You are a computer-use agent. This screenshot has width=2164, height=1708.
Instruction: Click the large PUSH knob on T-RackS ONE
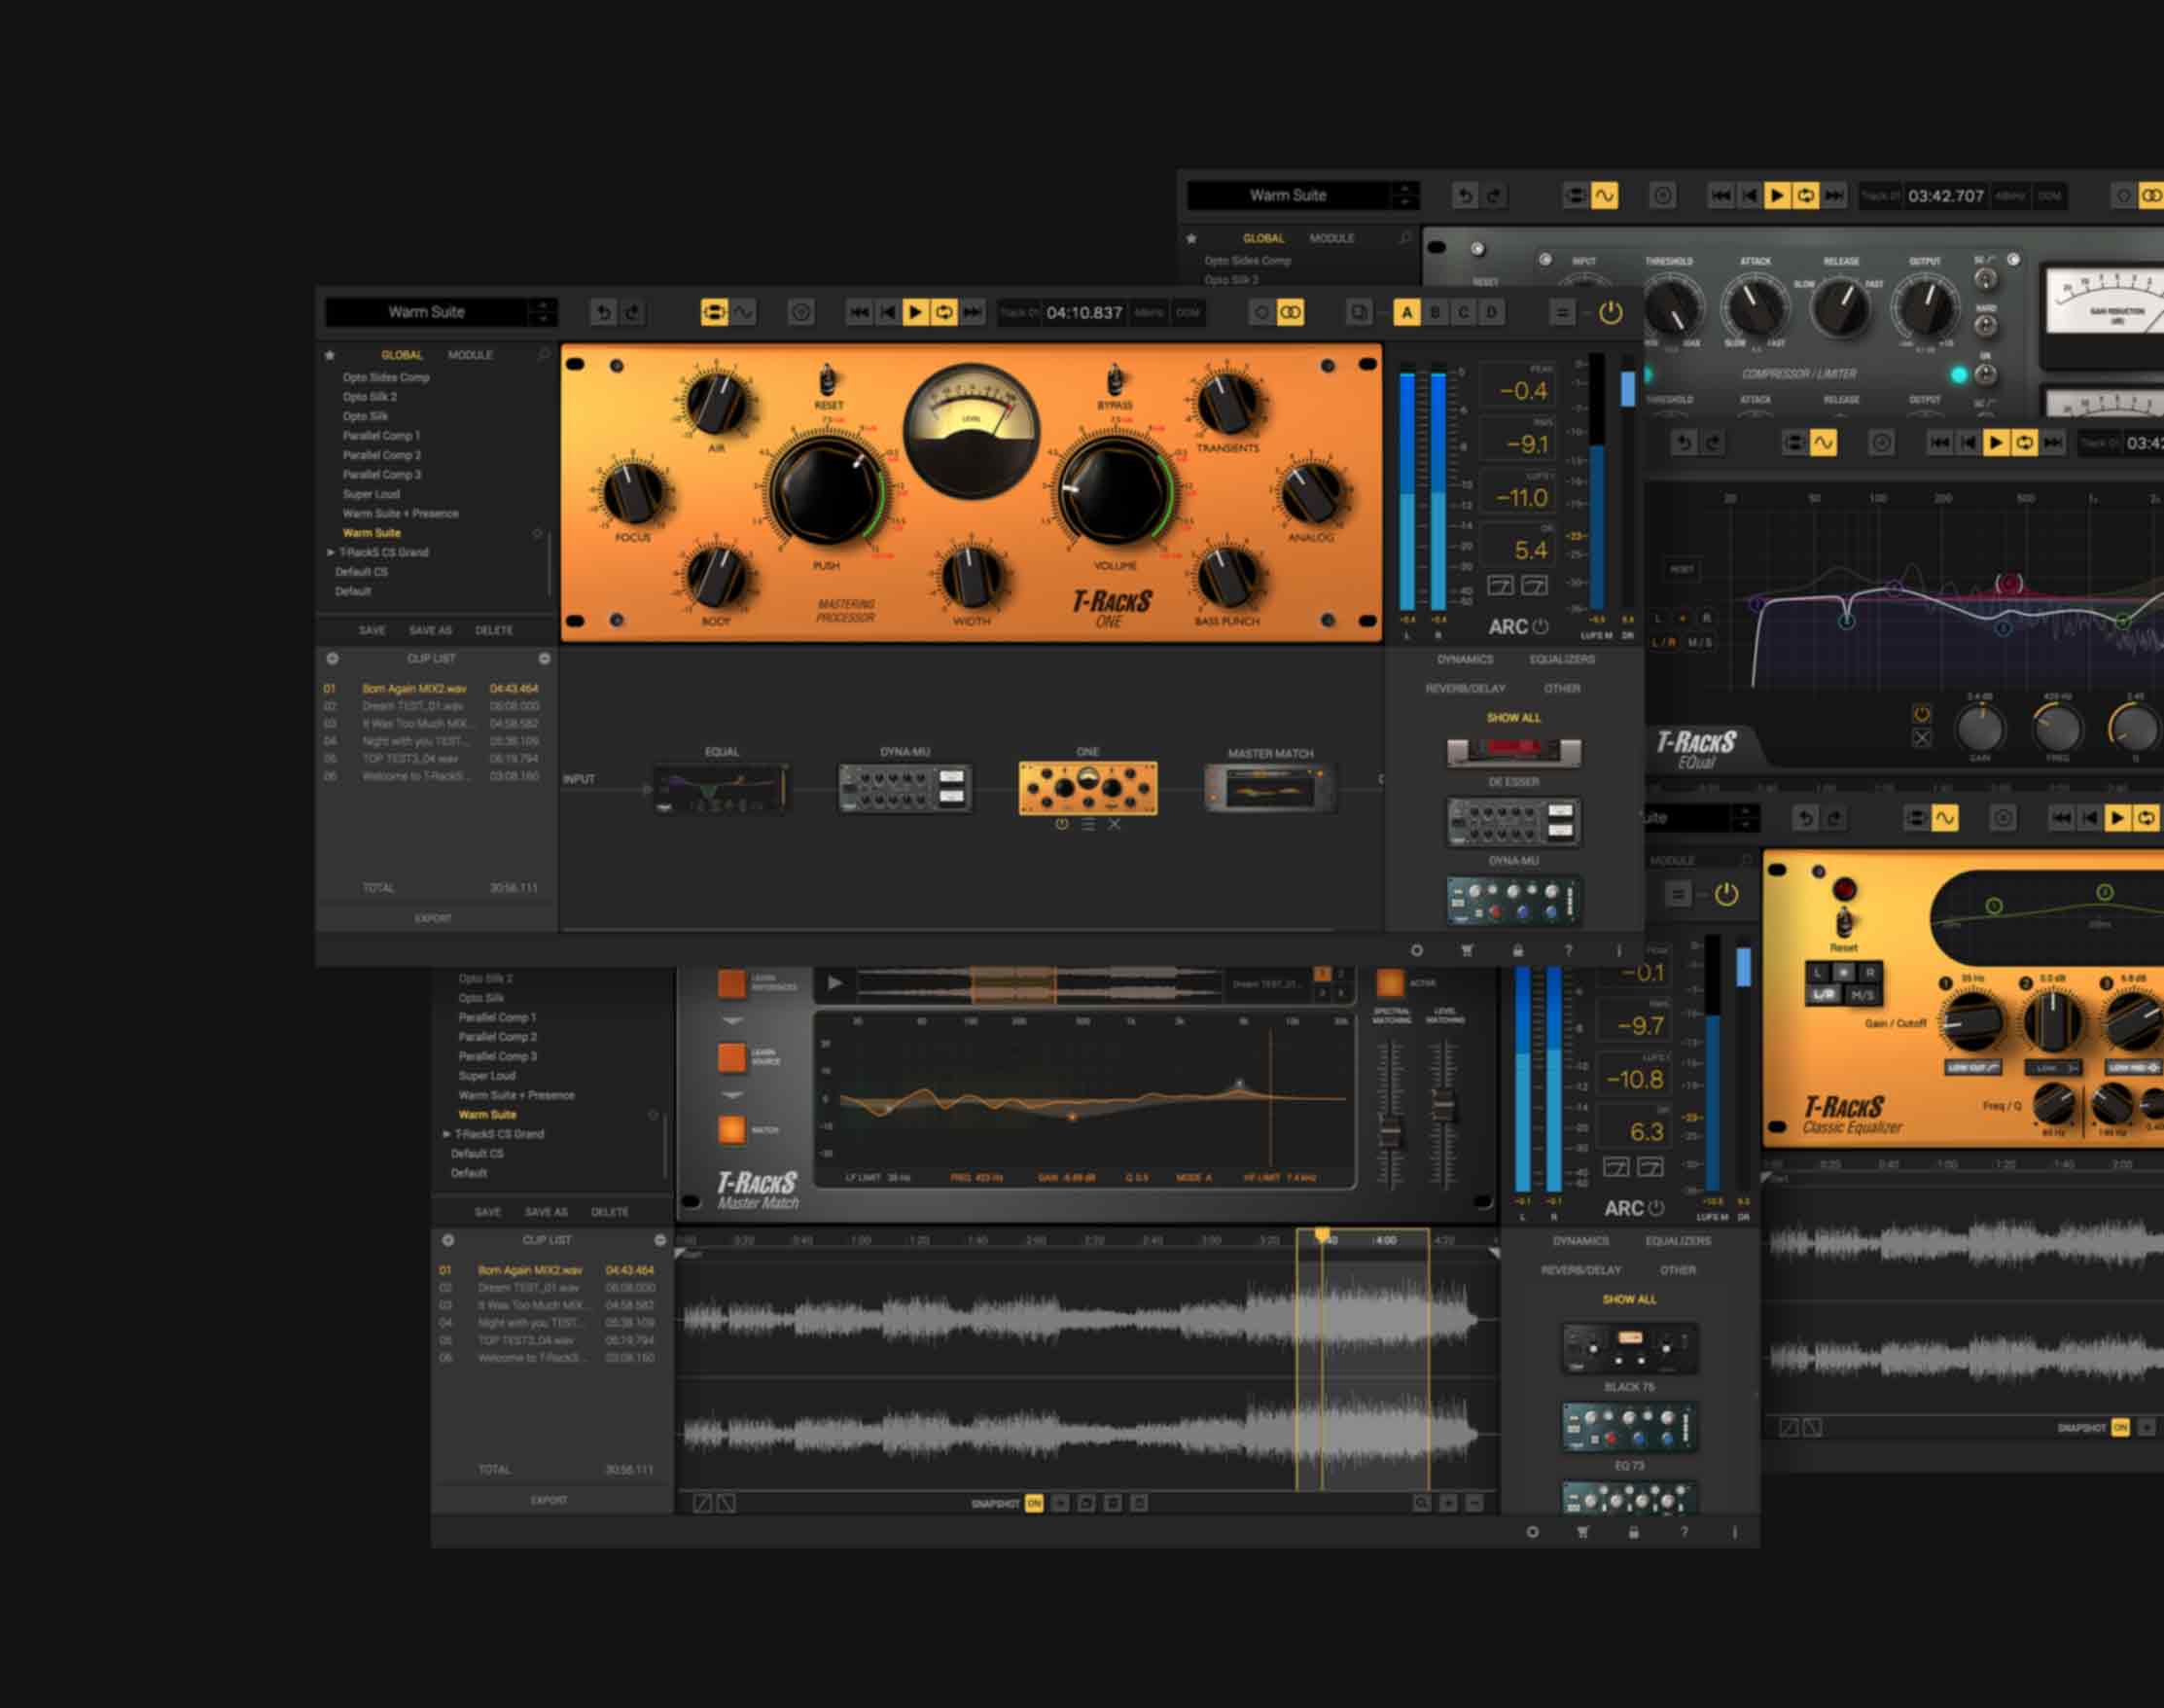[x=827, y=491]
